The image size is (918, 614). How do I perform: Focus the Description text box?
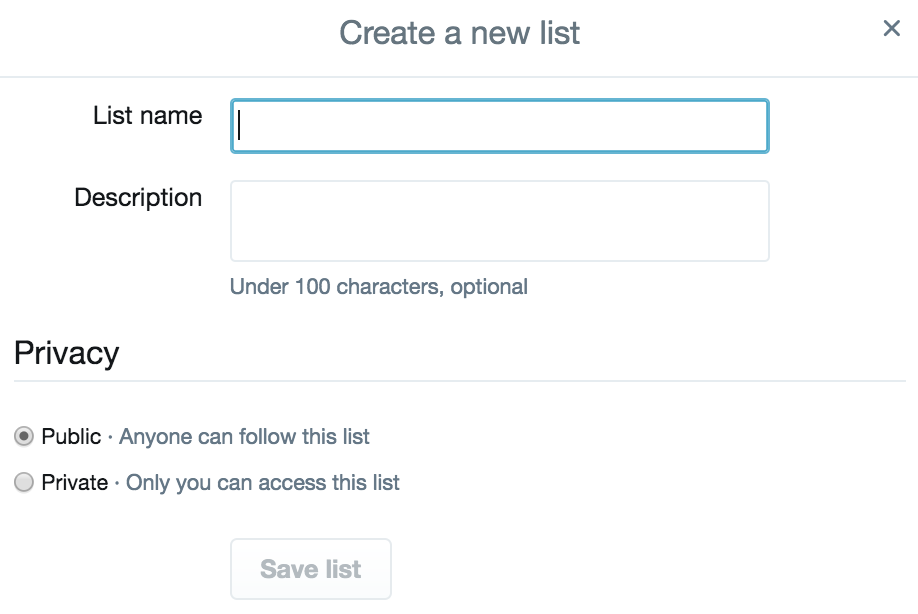click(x=500, y=221)
